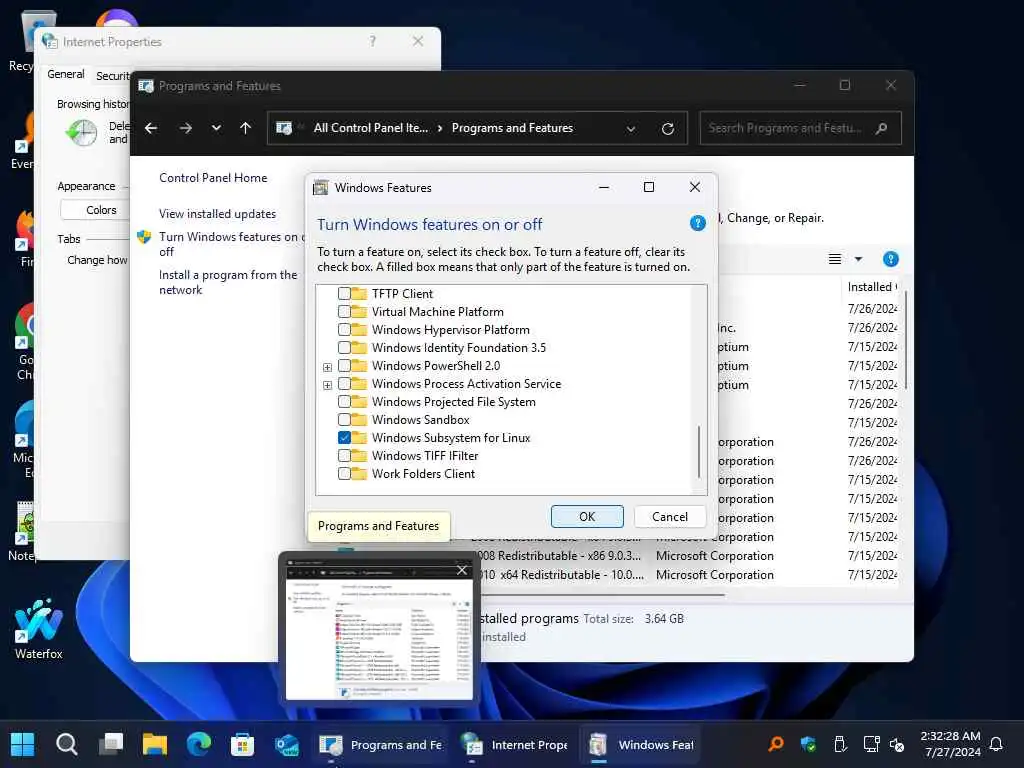
Task: Launch Microsoft Edge from the taskbar
Action: (x=199, y=744)
